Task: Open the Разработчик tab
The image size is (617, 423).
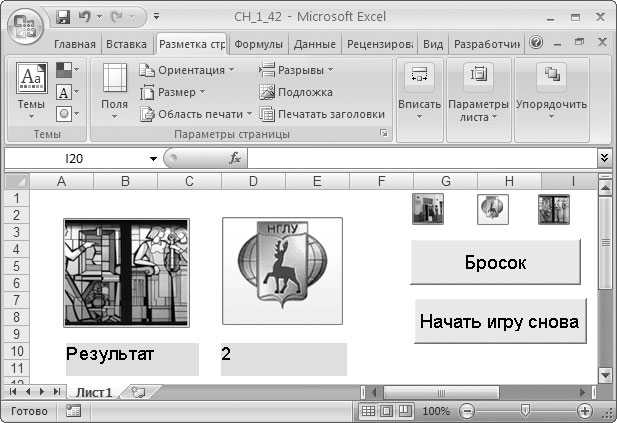Action: (487, 44)
